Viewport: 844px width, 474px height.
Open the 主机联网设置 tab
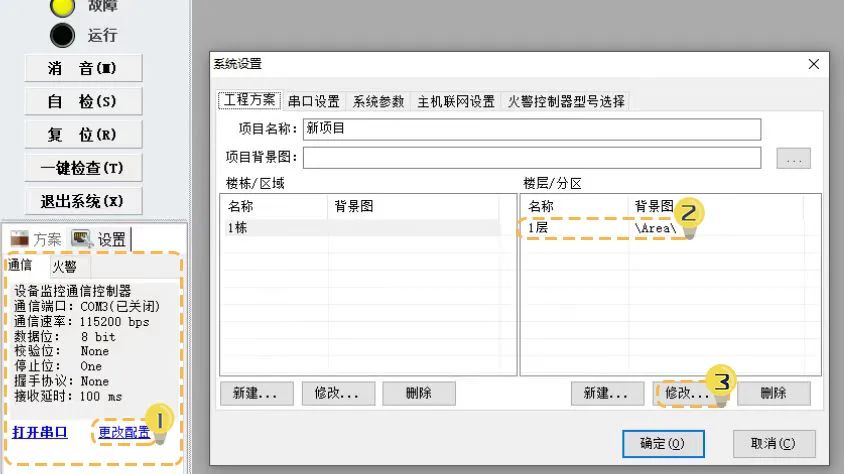tap(455, 101)
